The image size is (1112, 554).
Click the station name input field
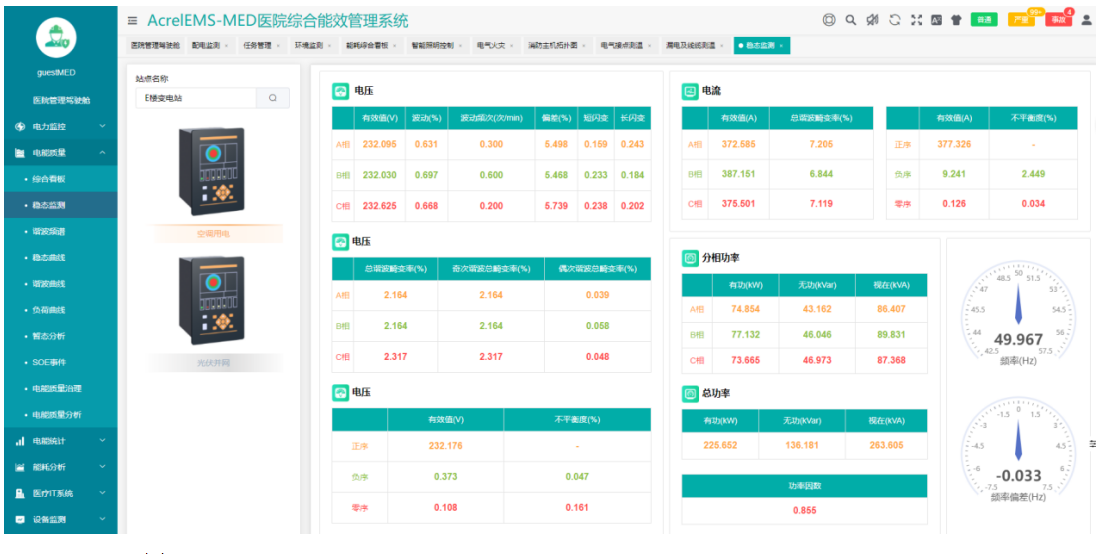[x=197, y=98]
